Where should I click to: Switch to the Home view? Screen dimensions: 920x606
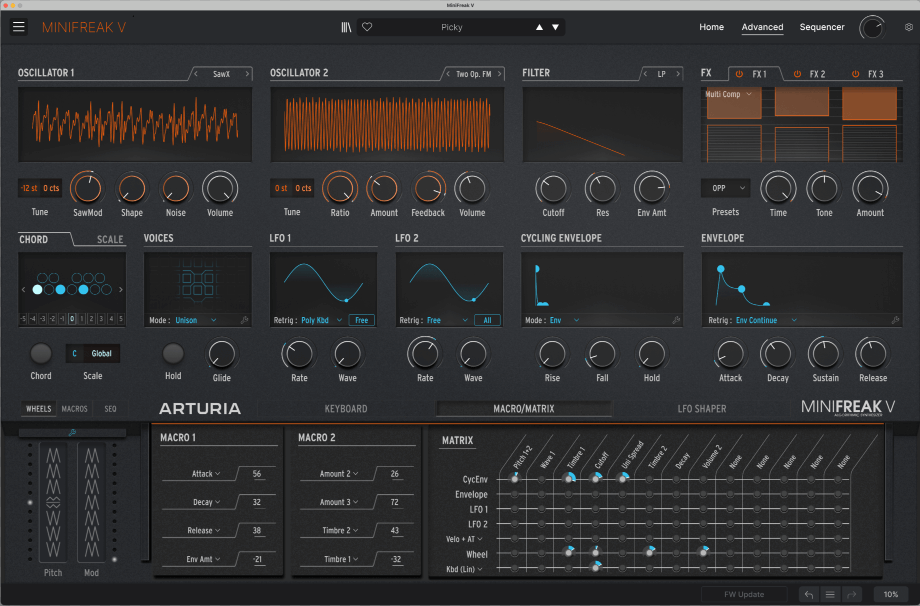click(711, 27)
